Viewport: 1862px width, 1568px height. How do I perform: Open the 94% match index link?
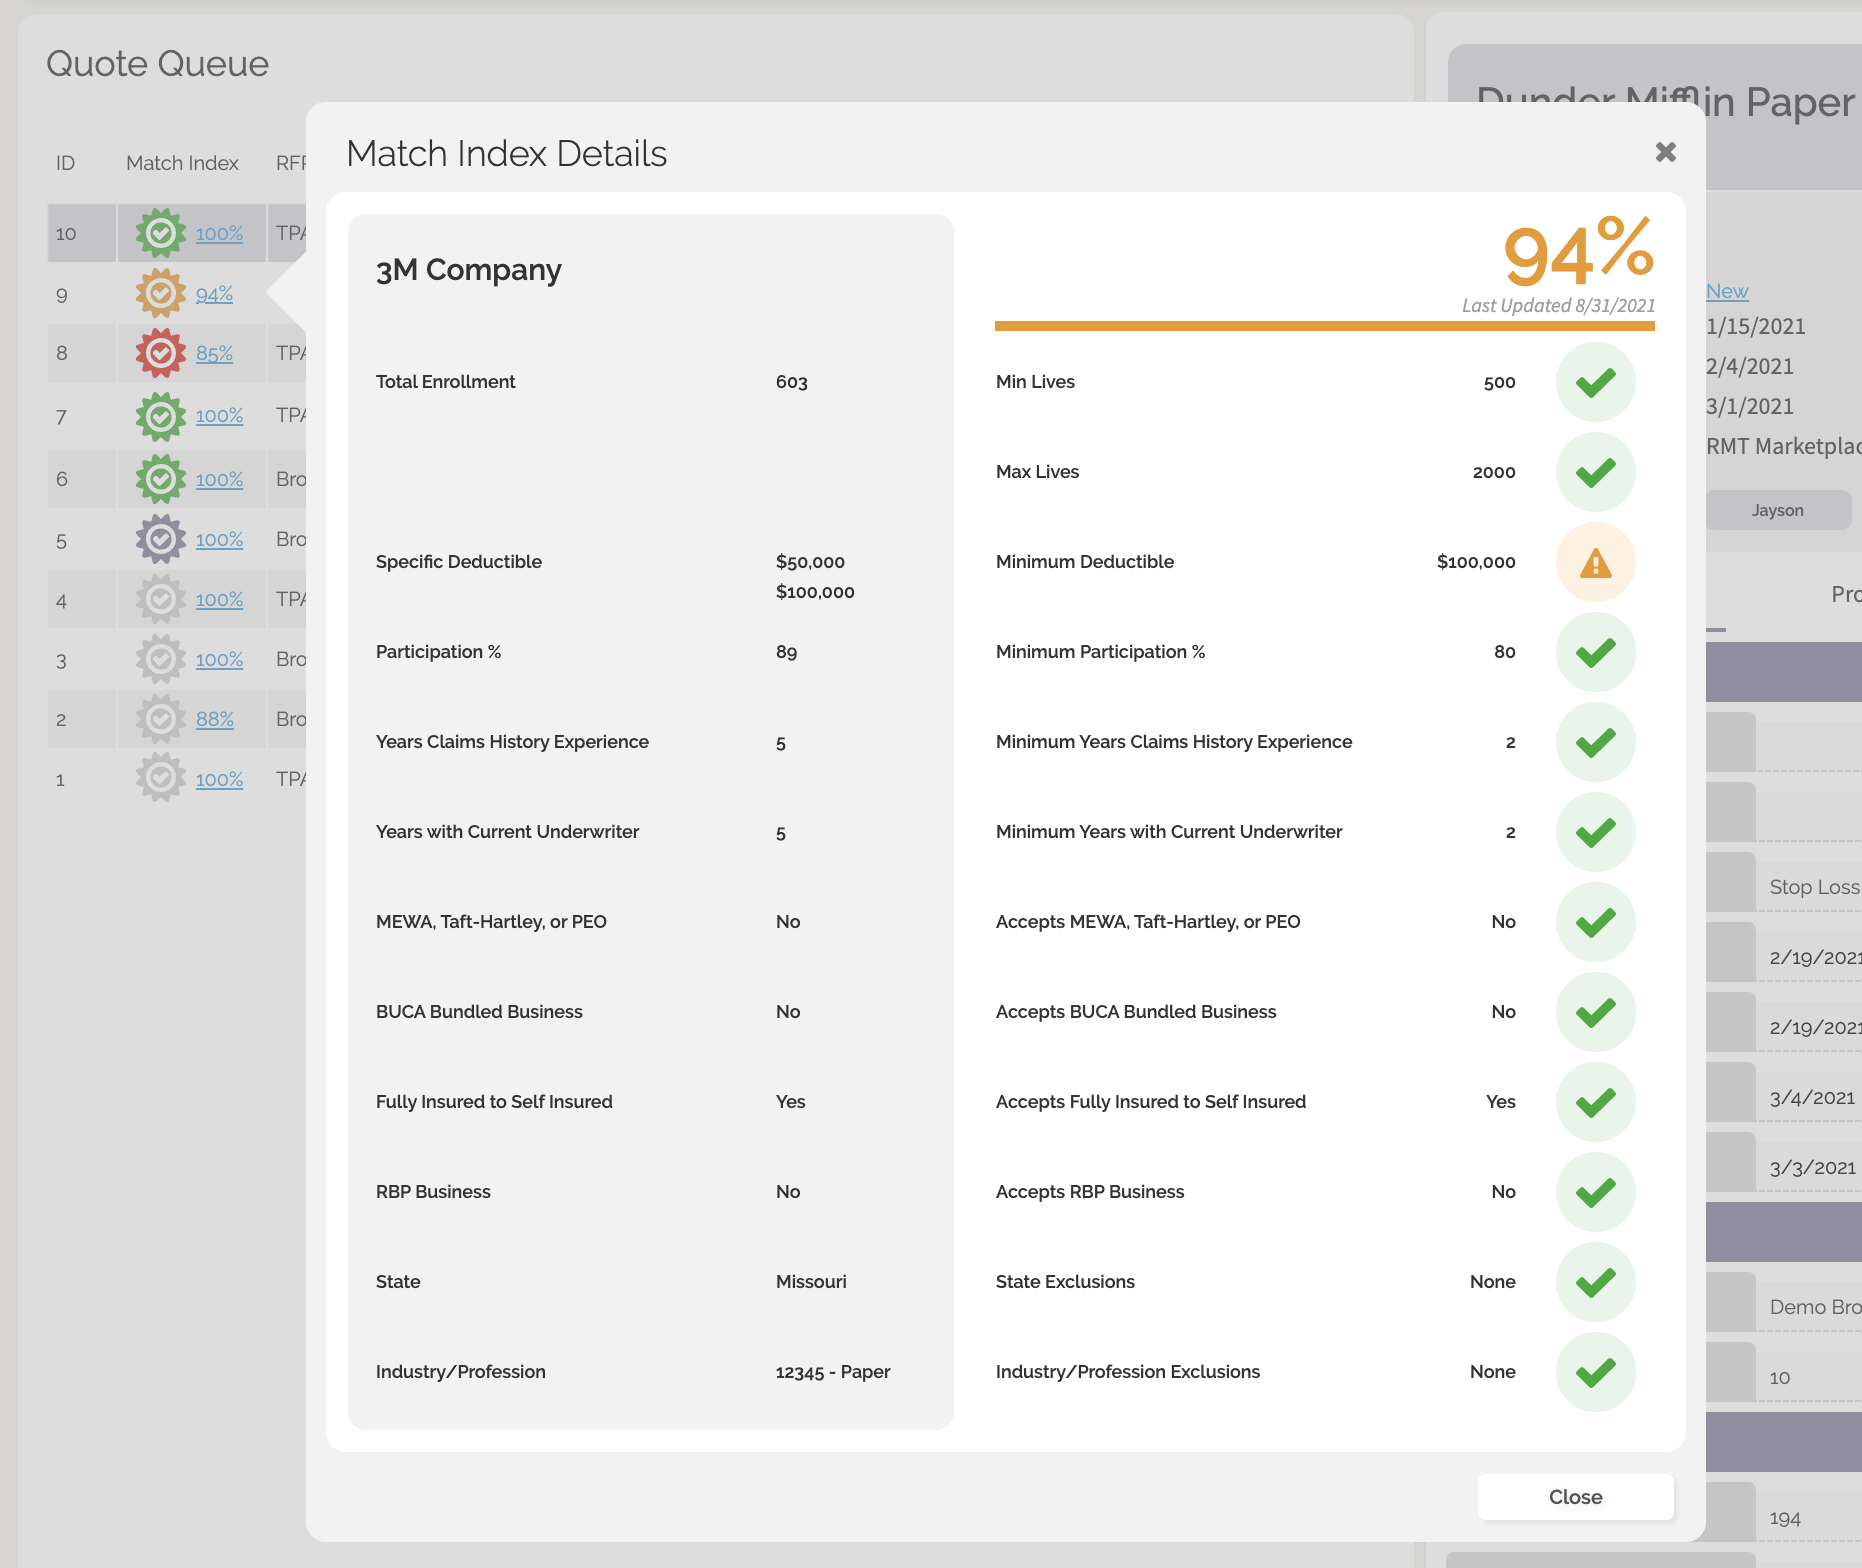pyautogui.click(x=213, y=294)
